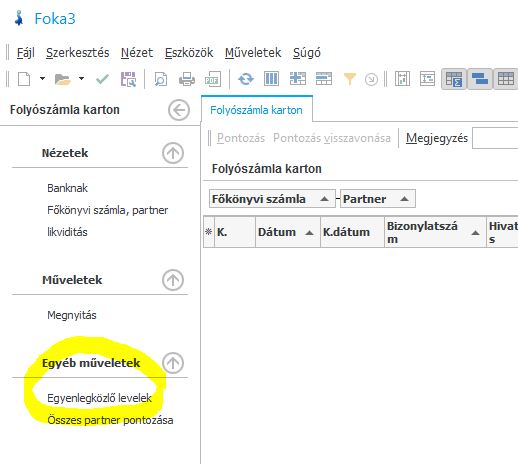
Task: Toggle the highlighted summary view button
Action: point(454,79)
